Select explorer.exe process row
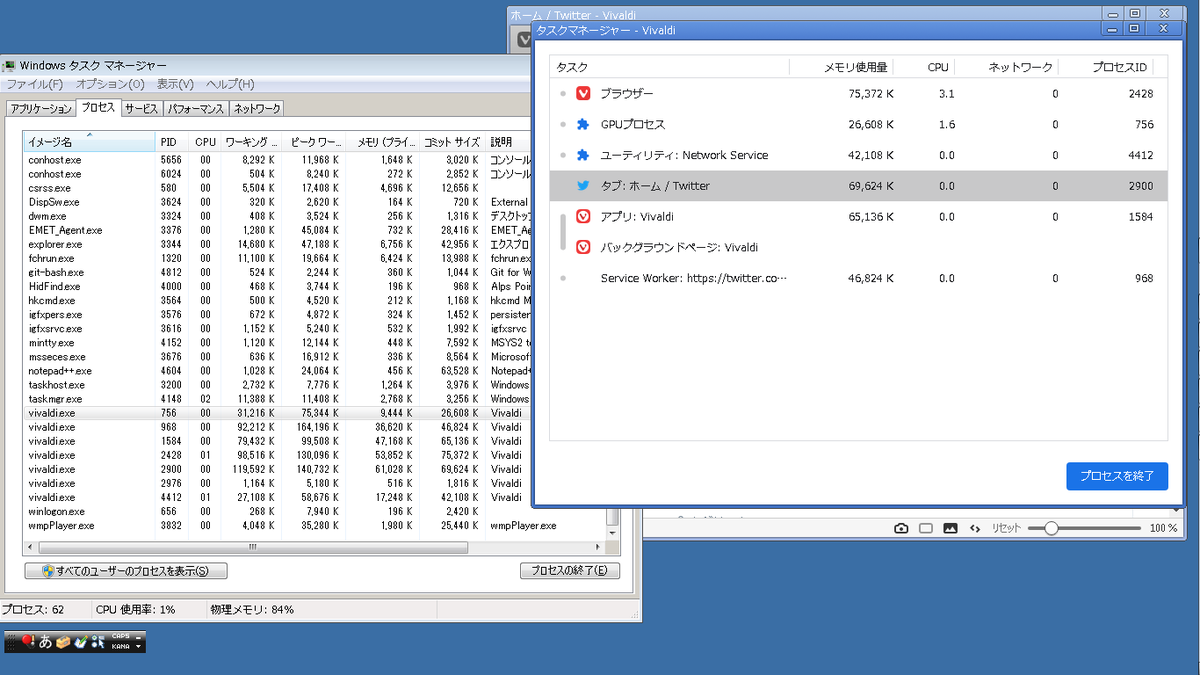This screenshot has width=1200, height=675. point(277,244)
